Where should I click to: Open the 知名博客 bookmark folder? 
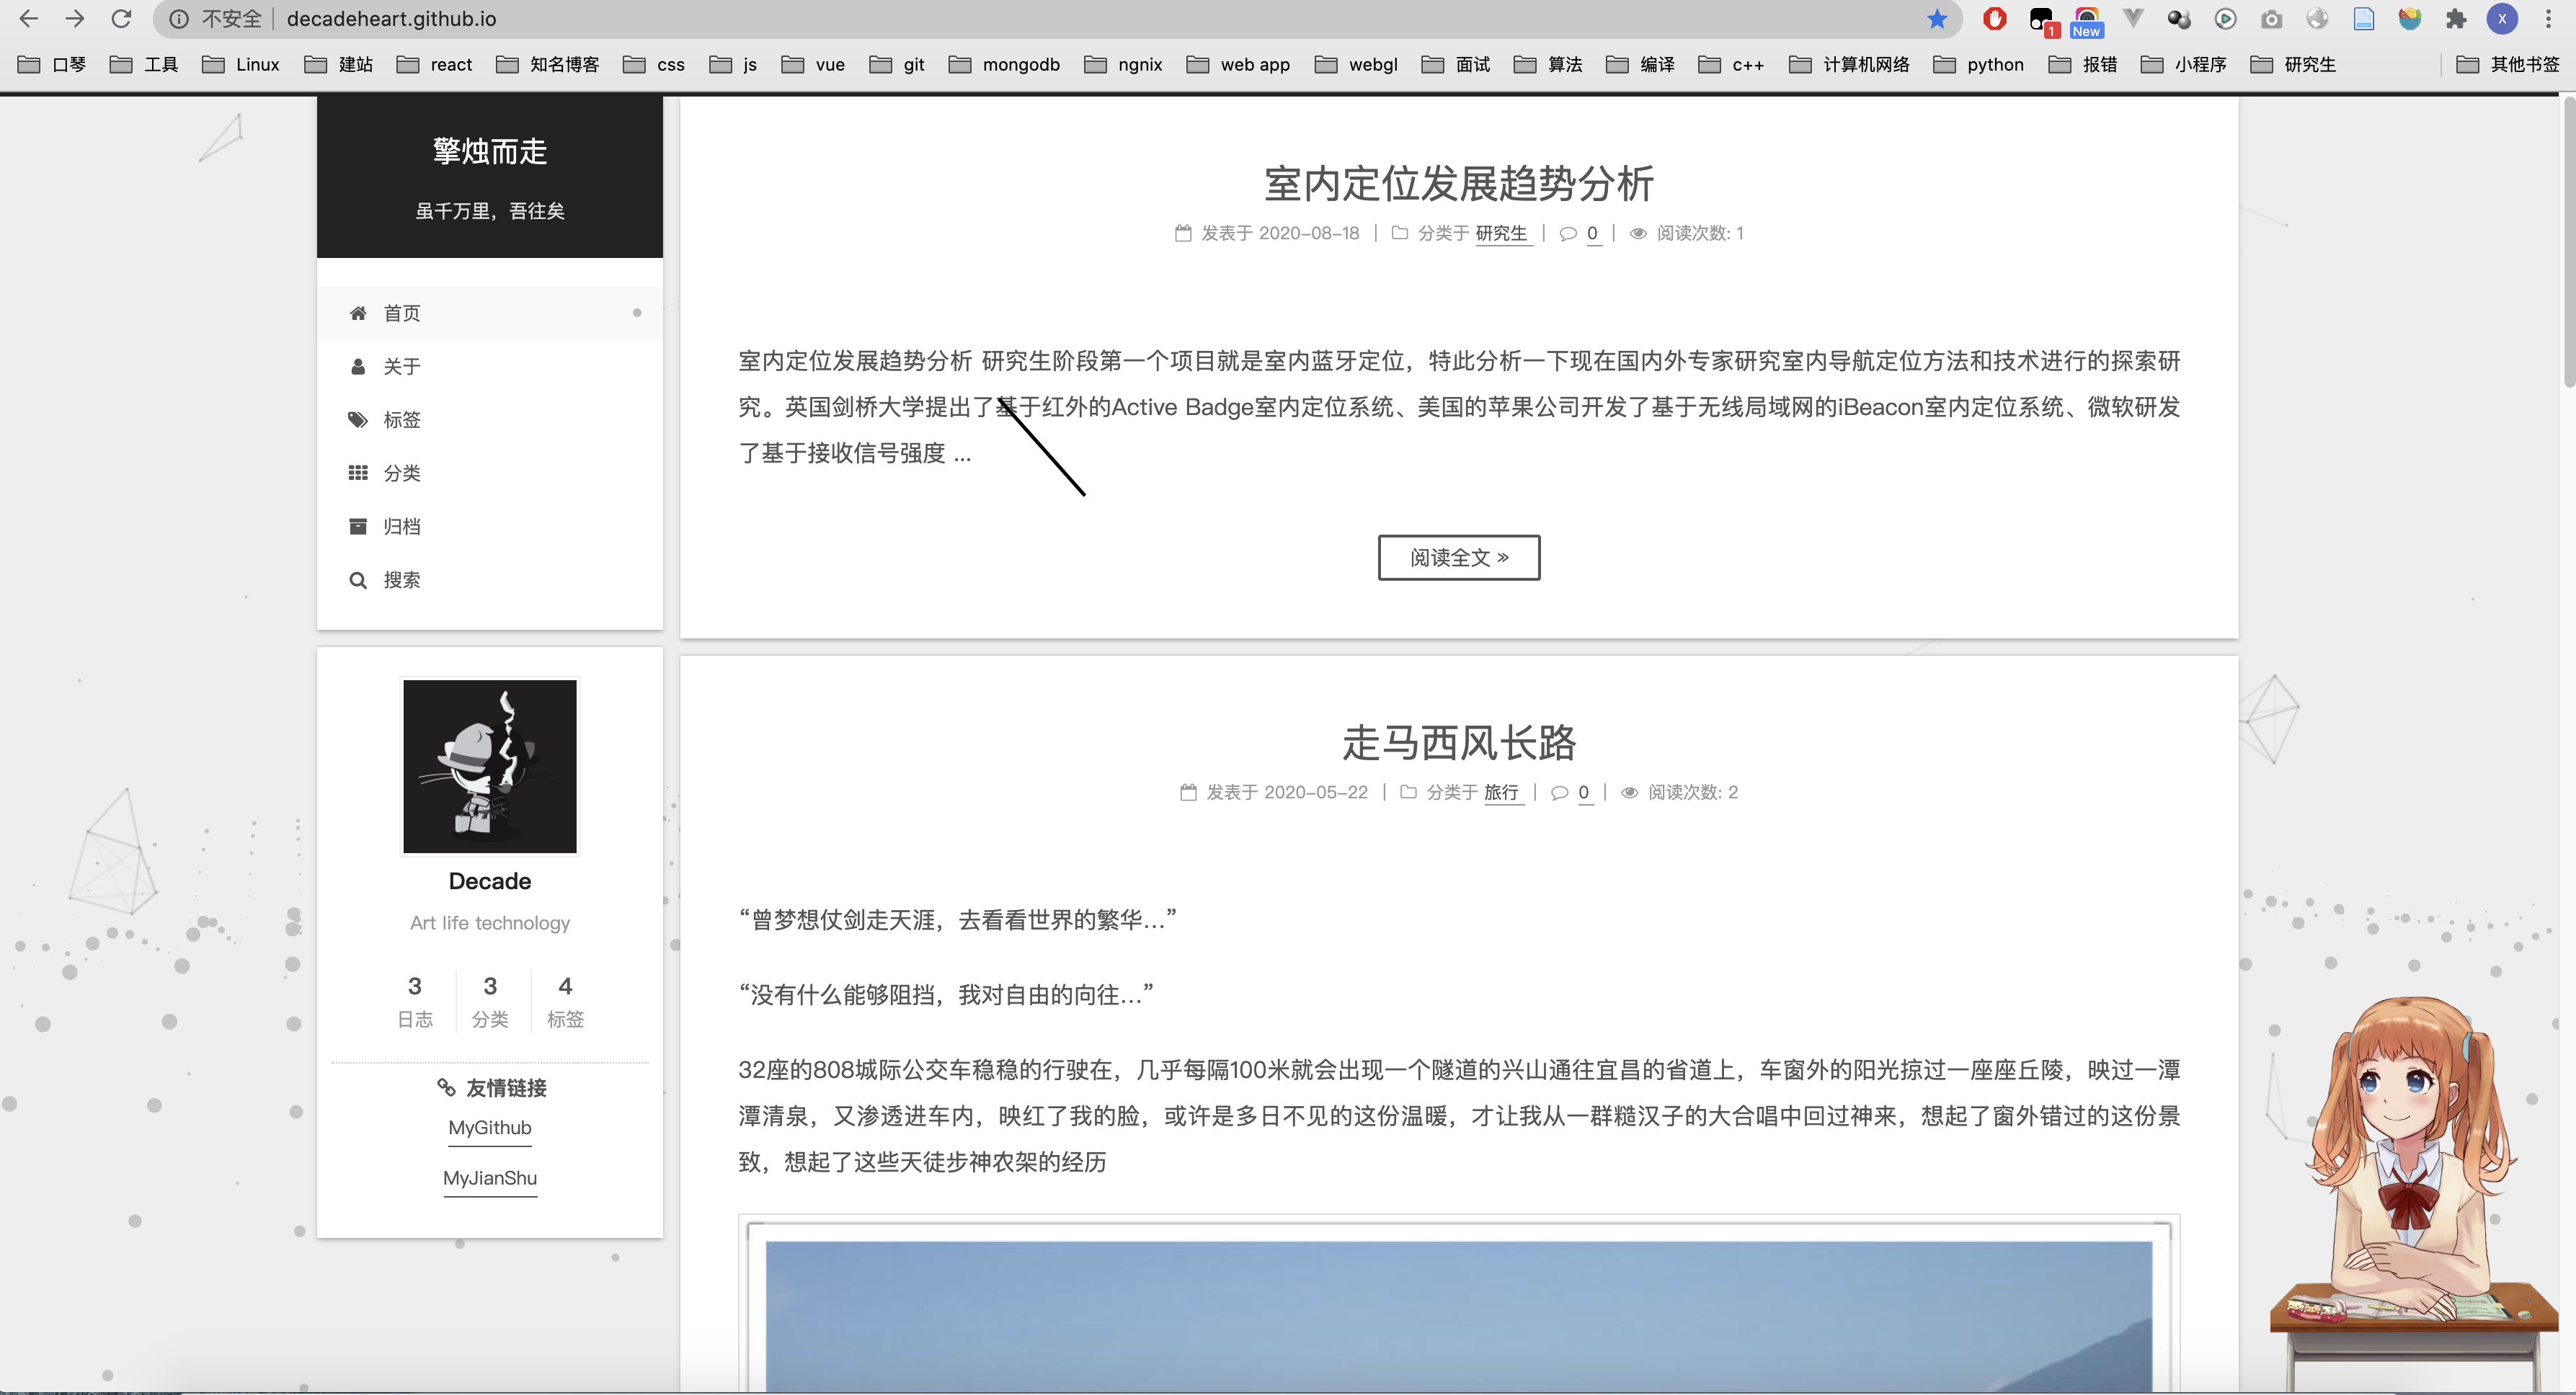click(x=548, y=64)
